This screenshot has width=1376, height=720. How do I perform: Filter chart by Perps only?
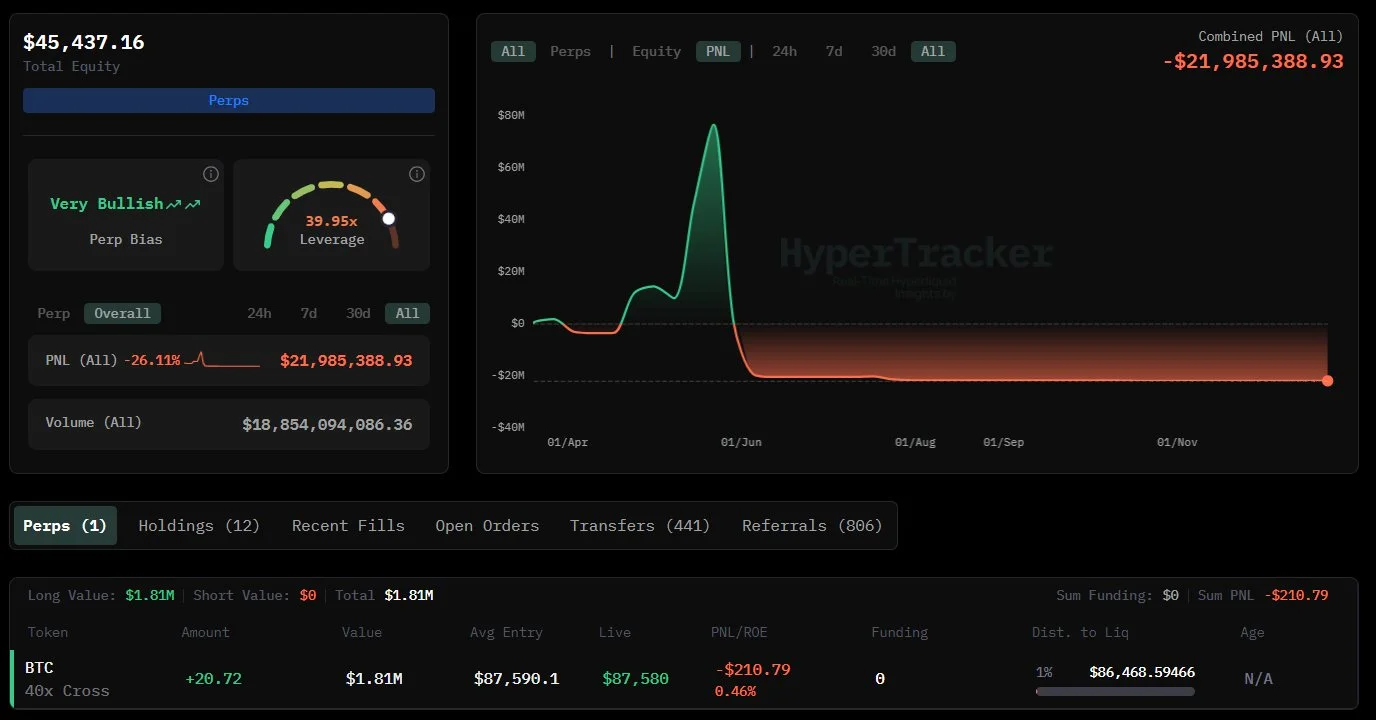[x=570, y=51]
